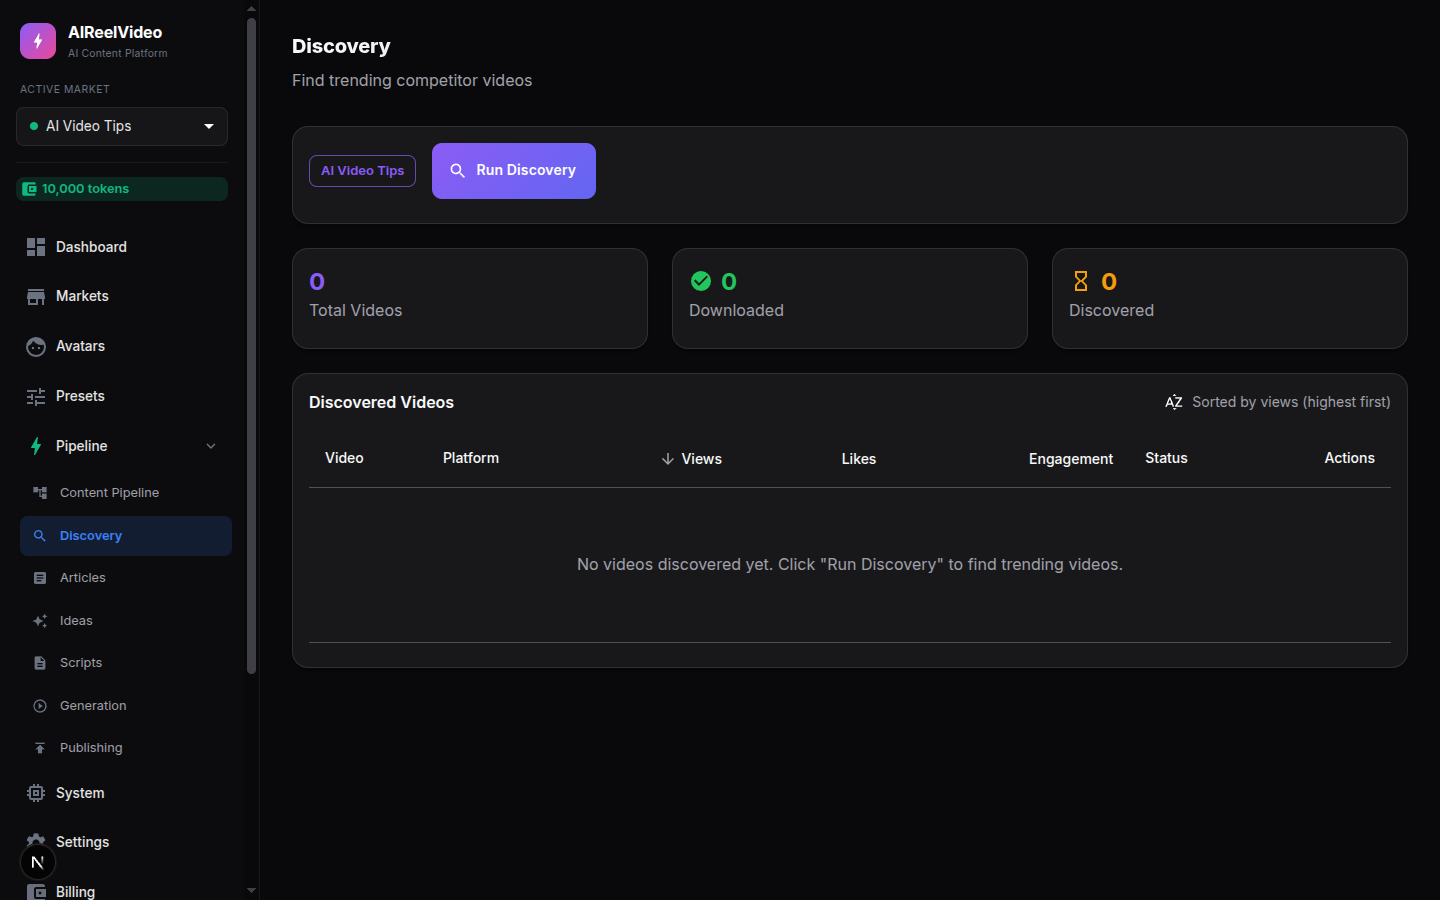Screen dimensions: 1440x900
Task: Select the AI Video Tips tag button
Action: click(362, 171)
